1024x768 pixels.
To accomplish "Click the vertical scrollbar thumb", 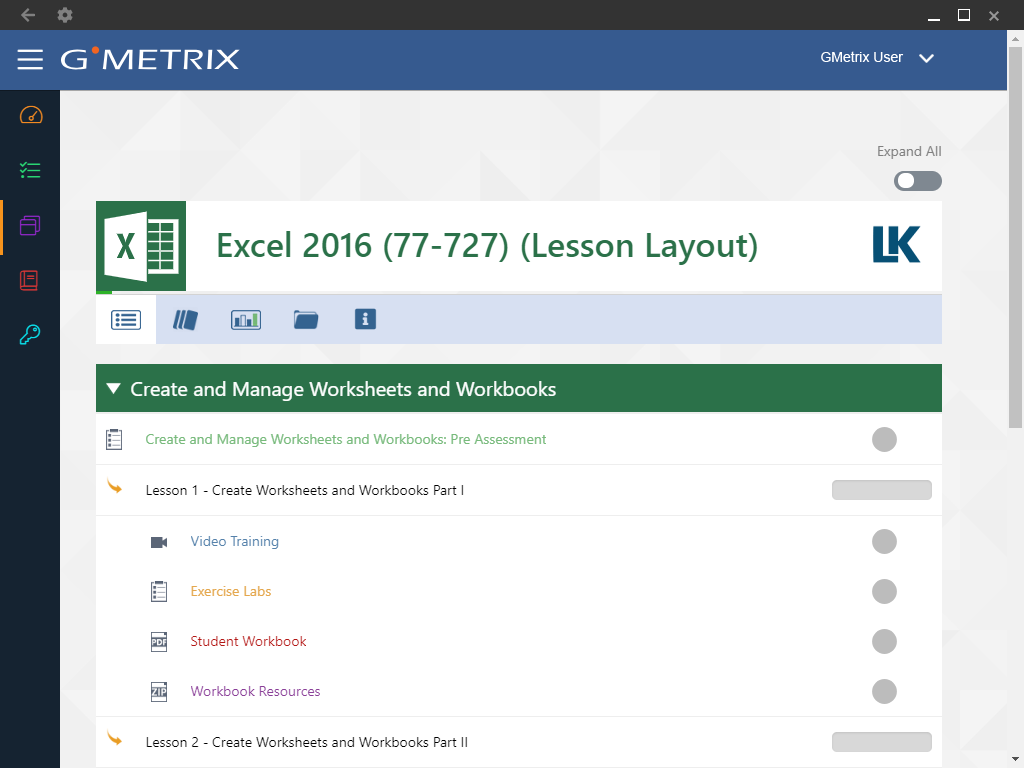I will (x=1016, y=237).
